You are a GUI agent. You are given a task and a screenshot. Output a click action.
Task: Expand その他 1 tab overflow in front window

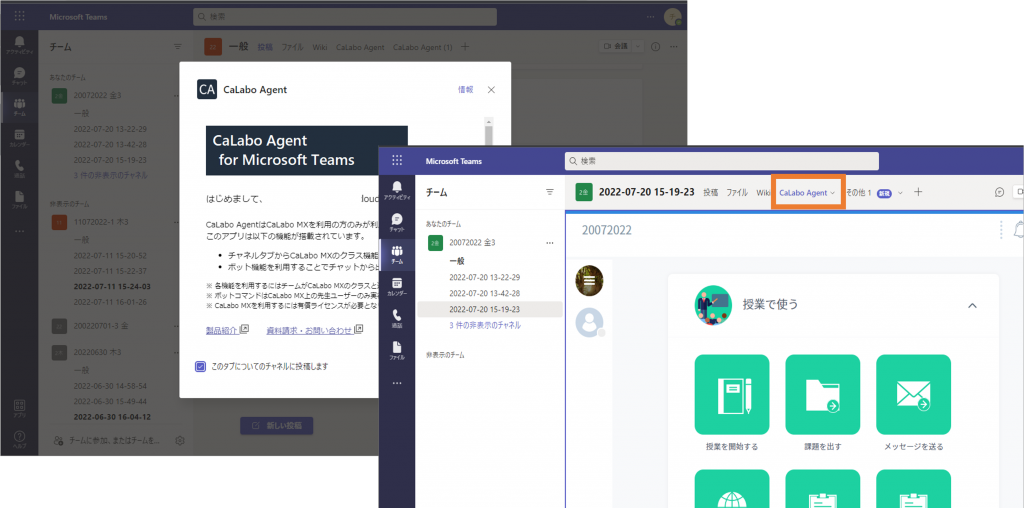click(874, 193)
